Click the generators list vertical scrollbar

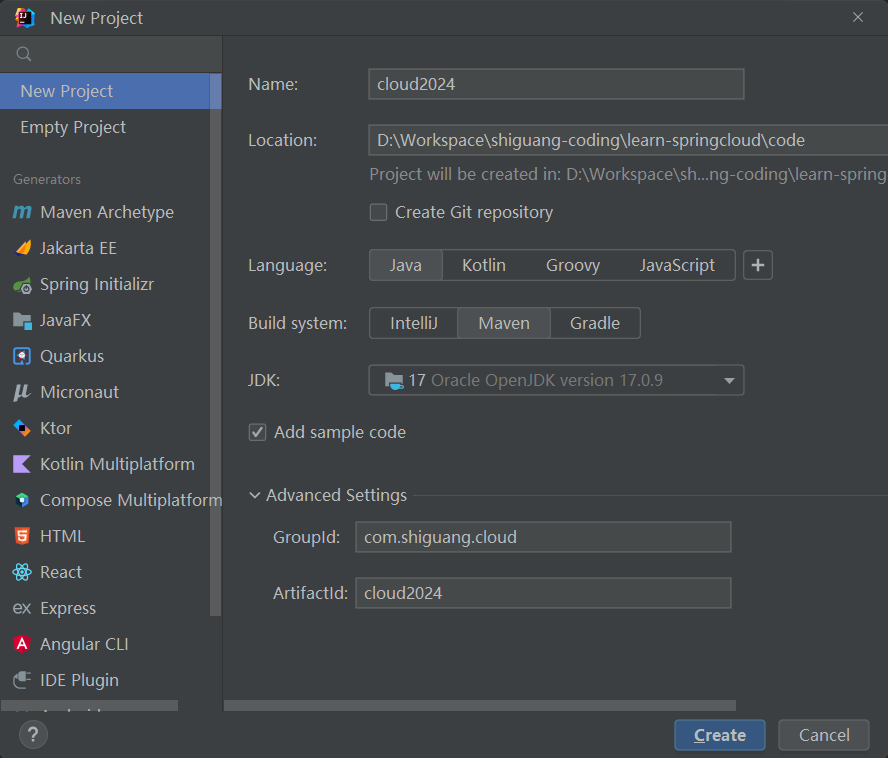click(216, 344)
